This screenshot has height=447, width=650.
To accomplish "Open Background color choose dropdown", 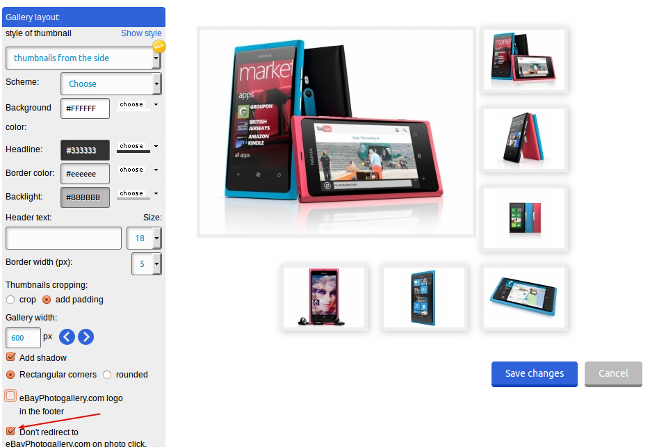I will (x=138, y=105).
